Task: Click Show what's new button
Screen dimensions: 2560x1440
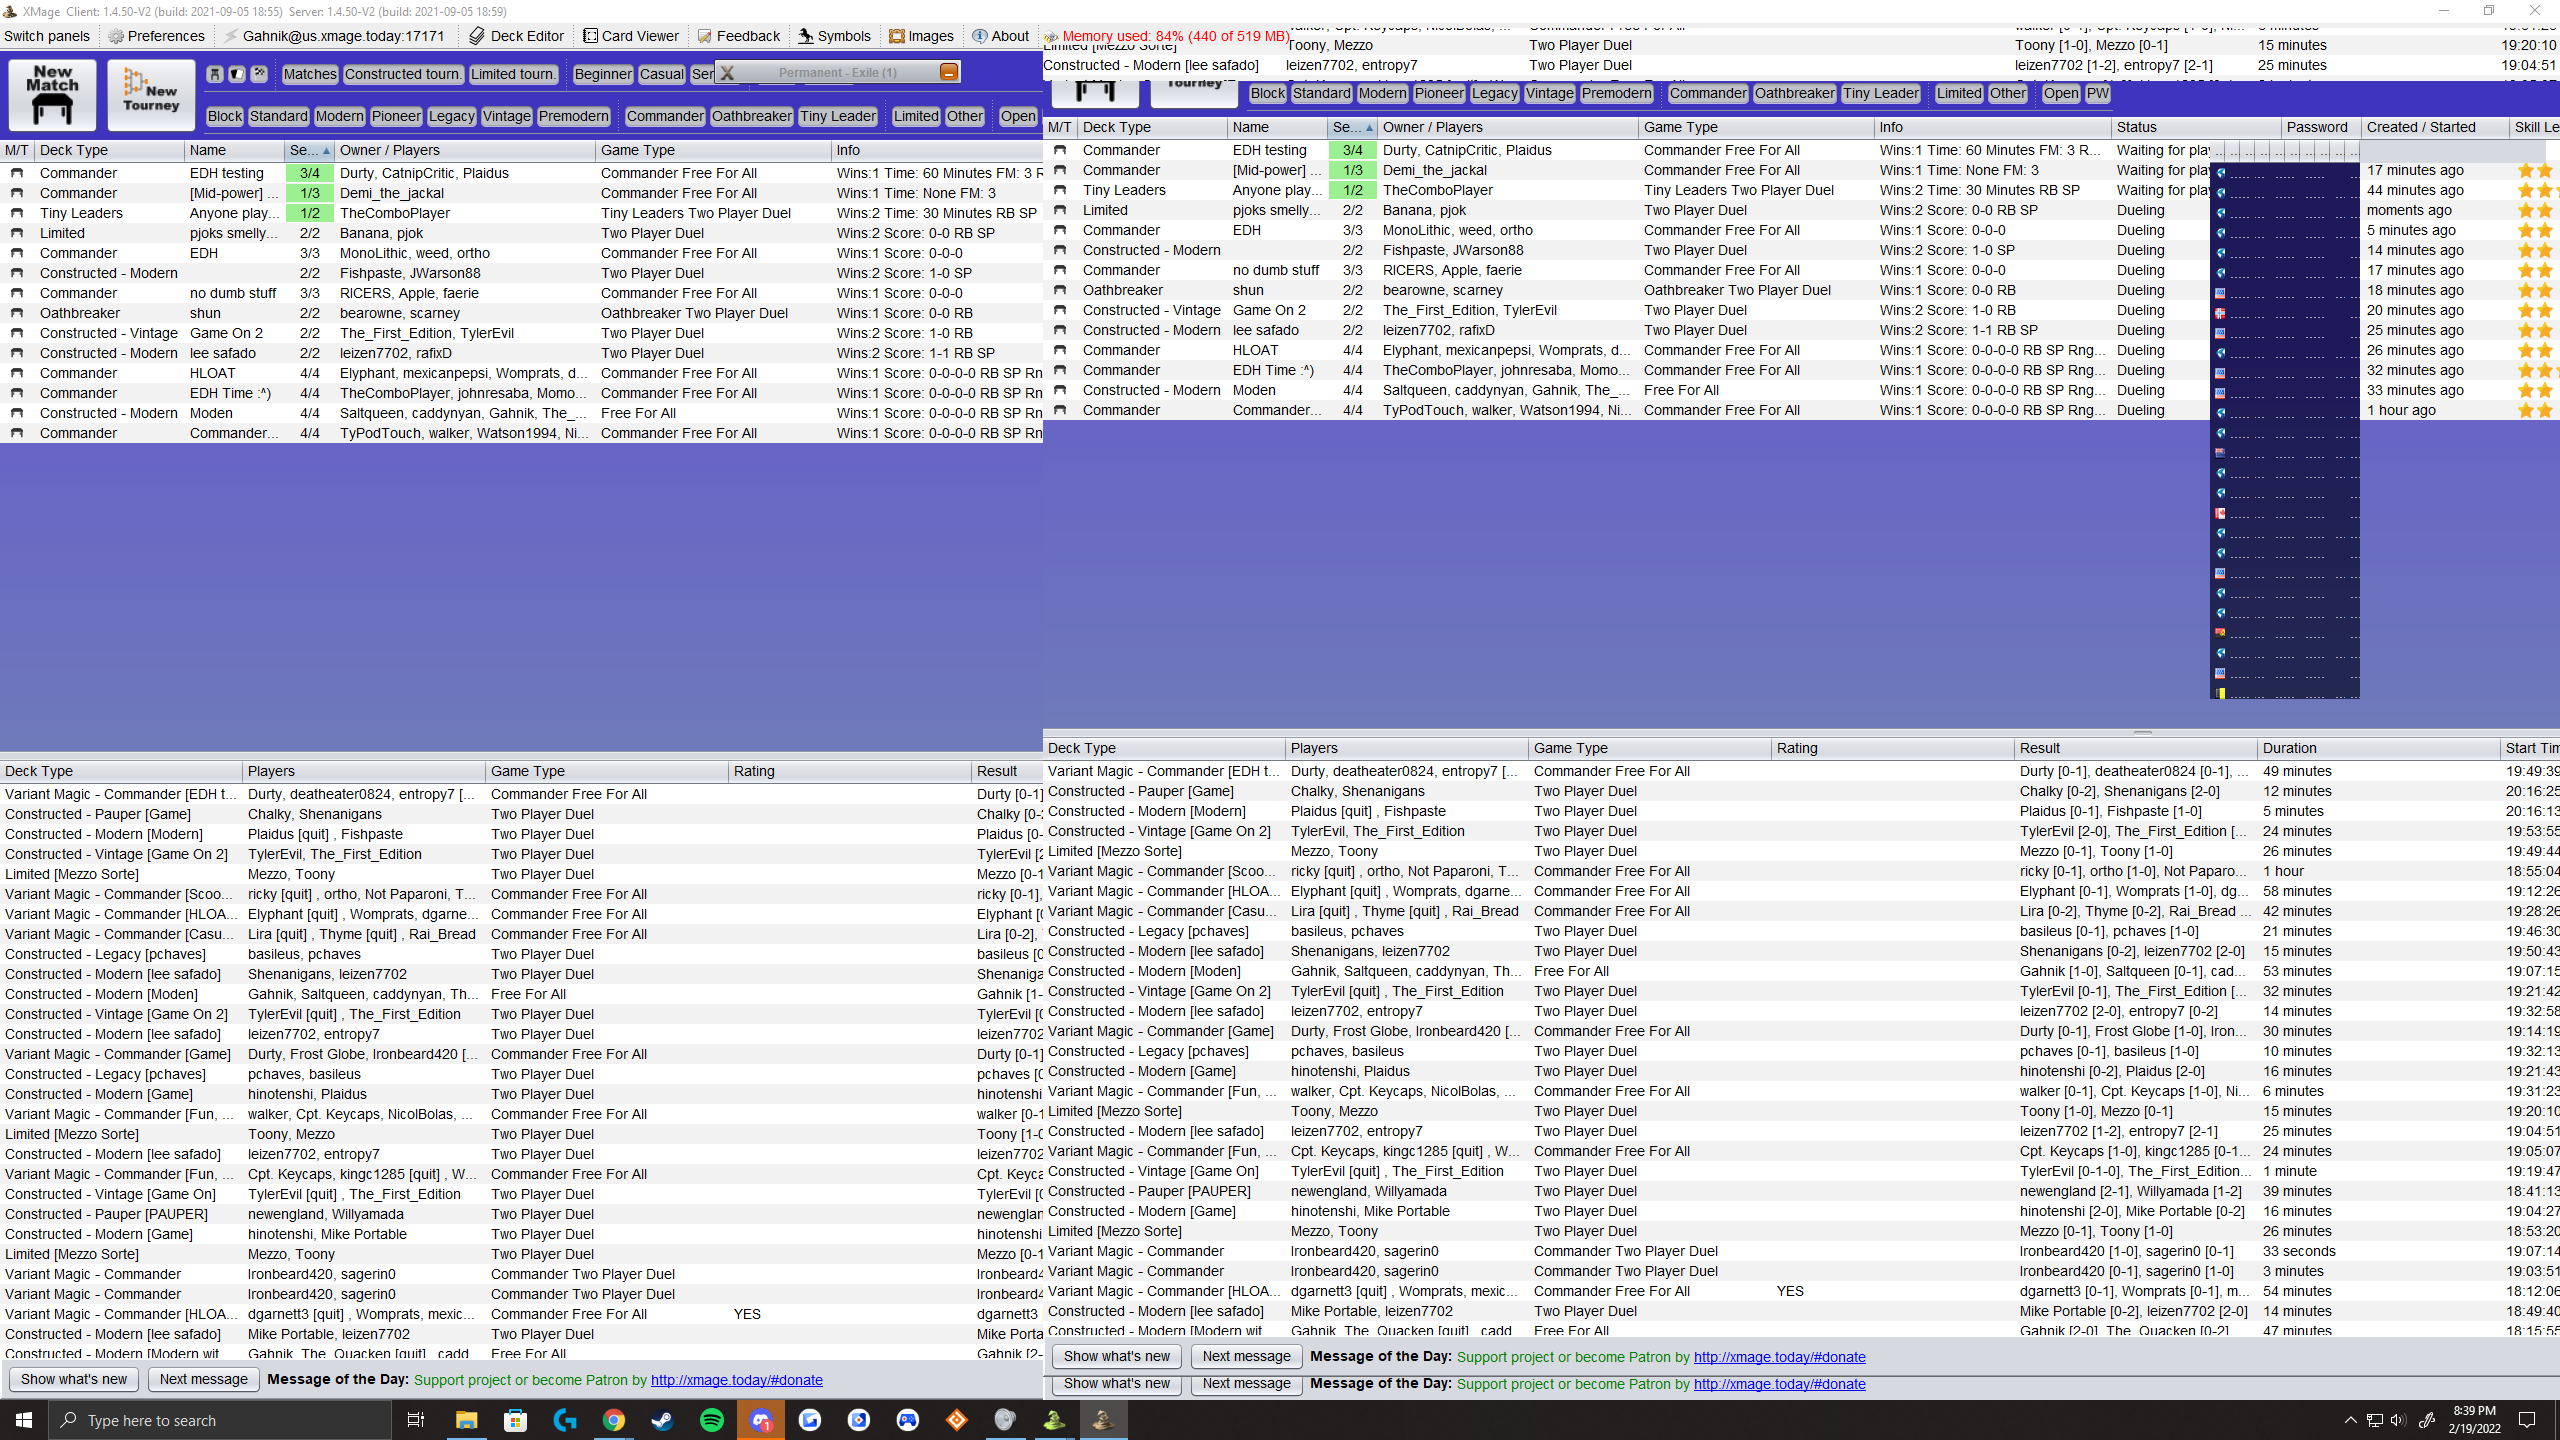Action: coord(74,1379)
